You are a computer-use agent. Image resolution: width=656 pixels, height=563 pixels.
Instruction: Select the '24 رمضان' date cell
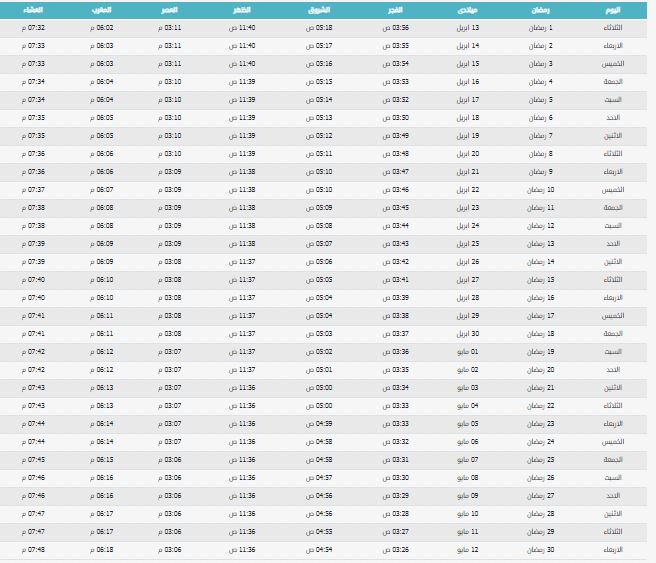[x=541, y=442]
